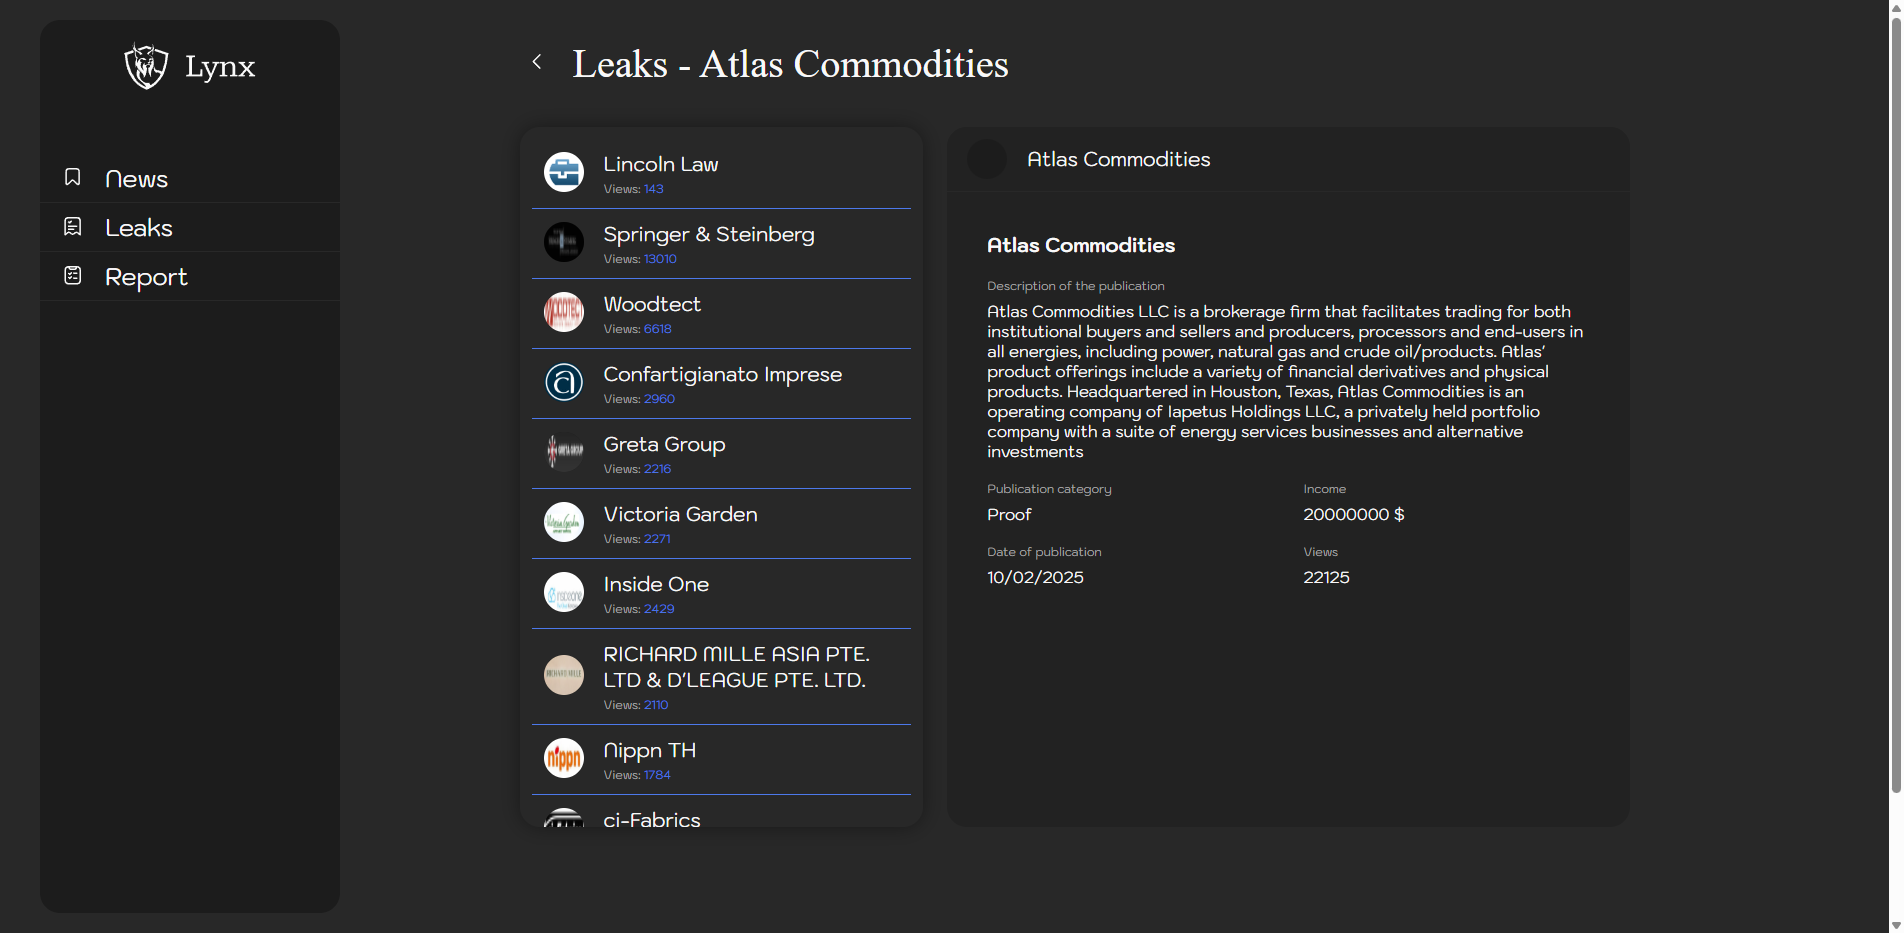The width and height of the screenshot is (1904, 933).
Task: Click the Leaks document icon in the sidebar
Action: pos(73,227)
